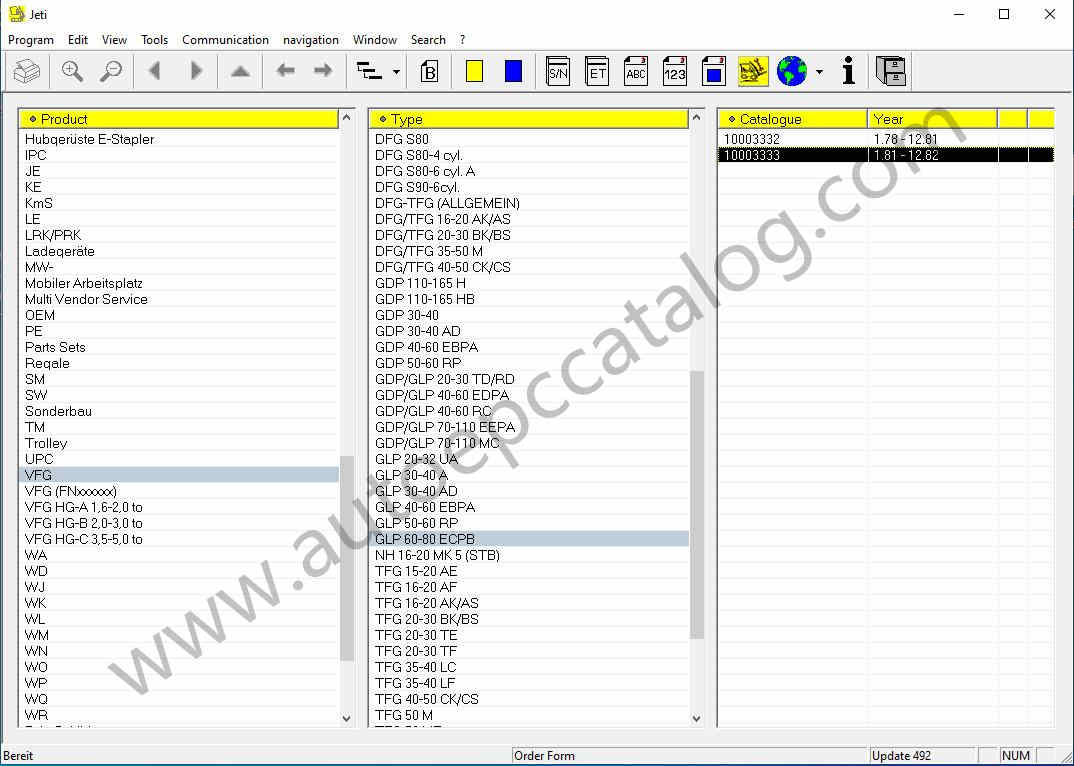Select product 'Hubgerüste E-Stapler'
Viewport: 1074px width, 766px height.
(x=179, y=139)
